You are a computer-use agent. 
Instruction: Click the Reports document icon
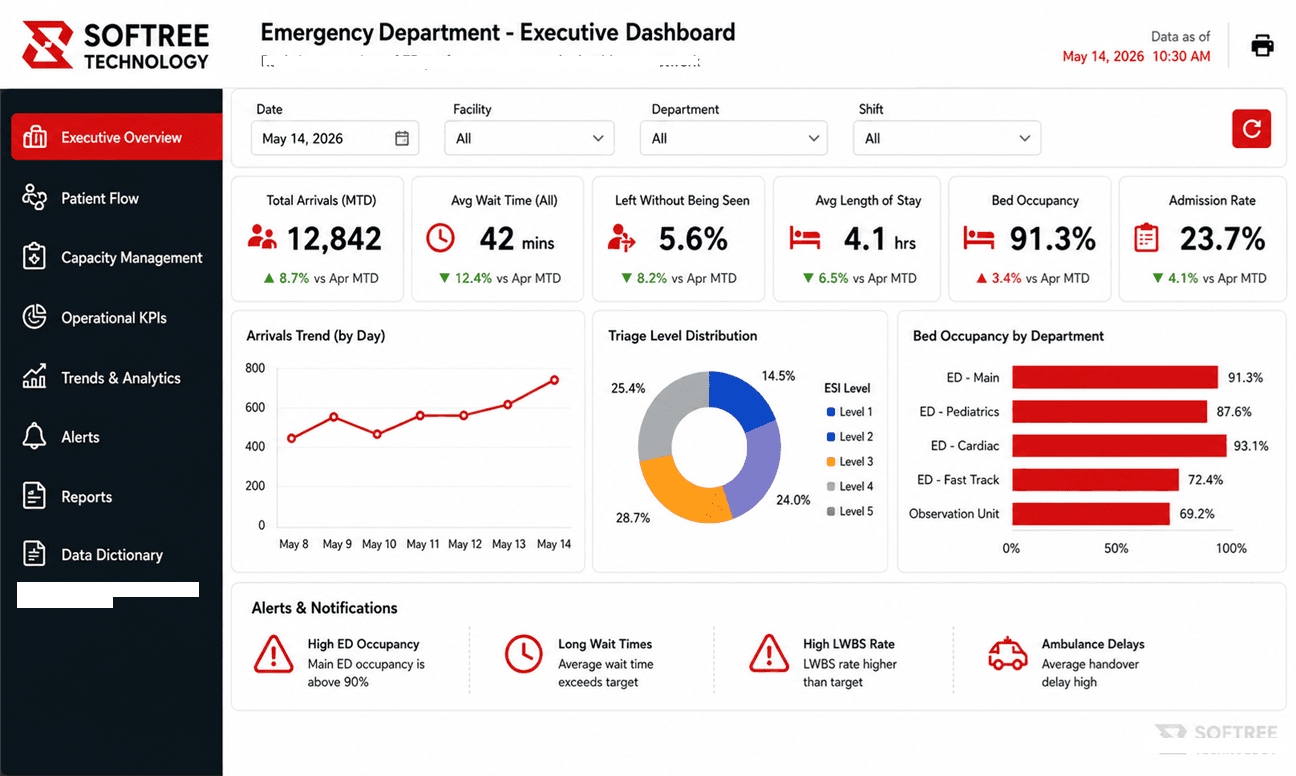[35, 496]
